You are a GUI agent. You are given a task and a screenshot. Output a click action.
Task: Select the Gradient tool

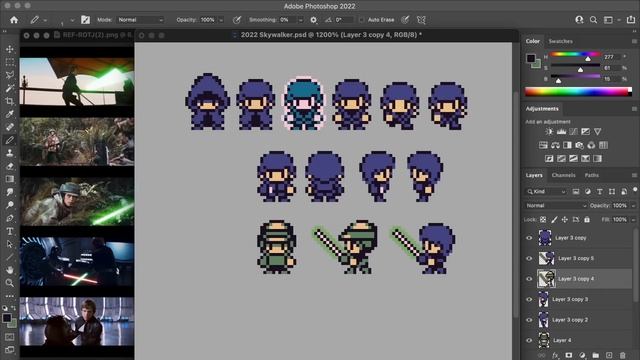tap(10, 179)
